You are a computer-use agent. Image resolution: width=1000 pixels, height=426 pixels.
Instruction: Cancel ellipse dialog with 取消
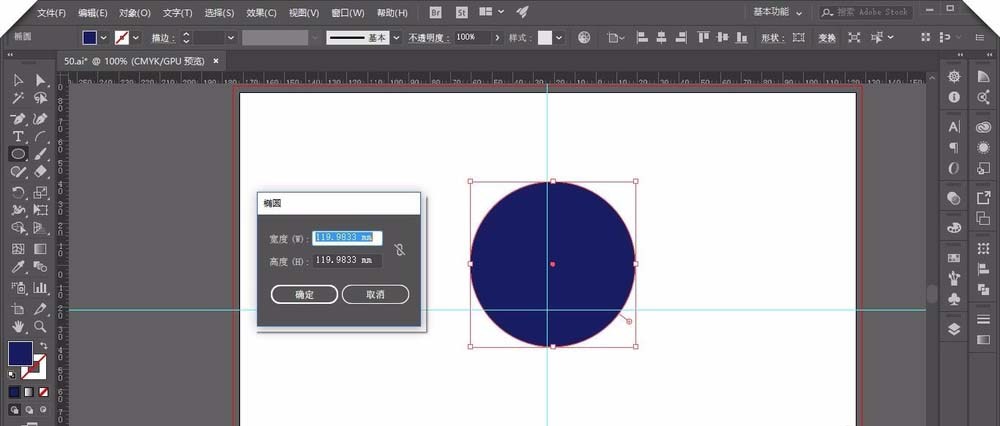[x=375, y=295]
